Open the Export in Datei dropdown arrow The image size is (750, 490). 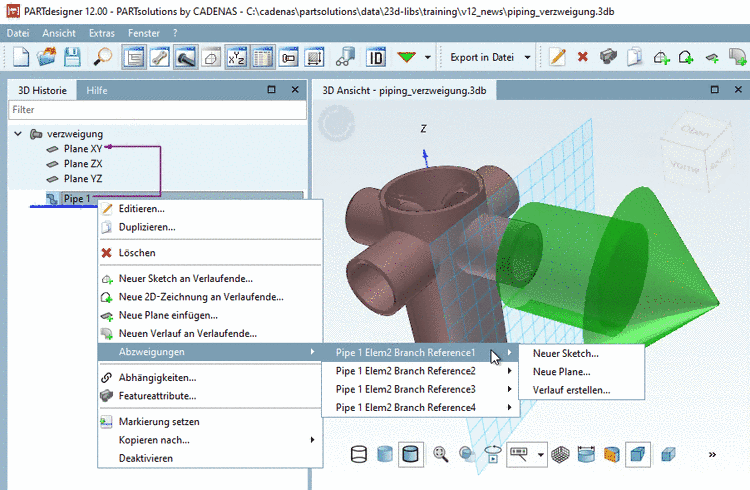click(x=528, y=57)
